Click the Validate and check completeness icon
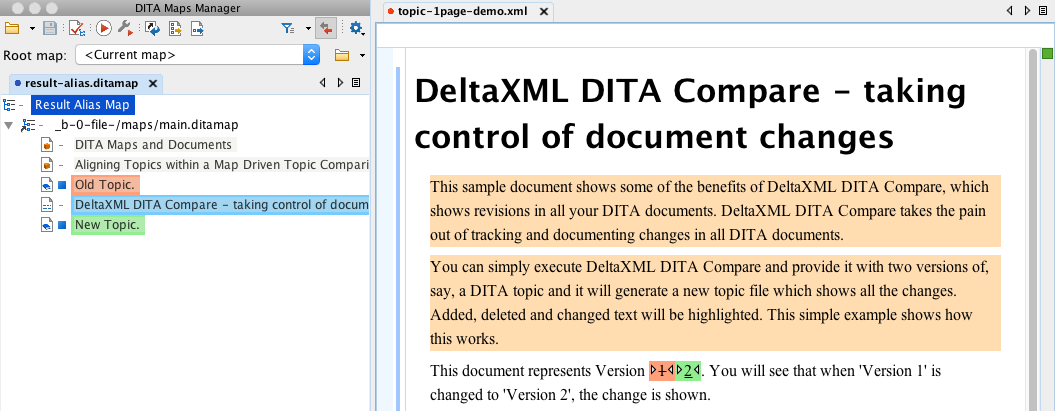The image size is (1055, 411). click(77, 29)
